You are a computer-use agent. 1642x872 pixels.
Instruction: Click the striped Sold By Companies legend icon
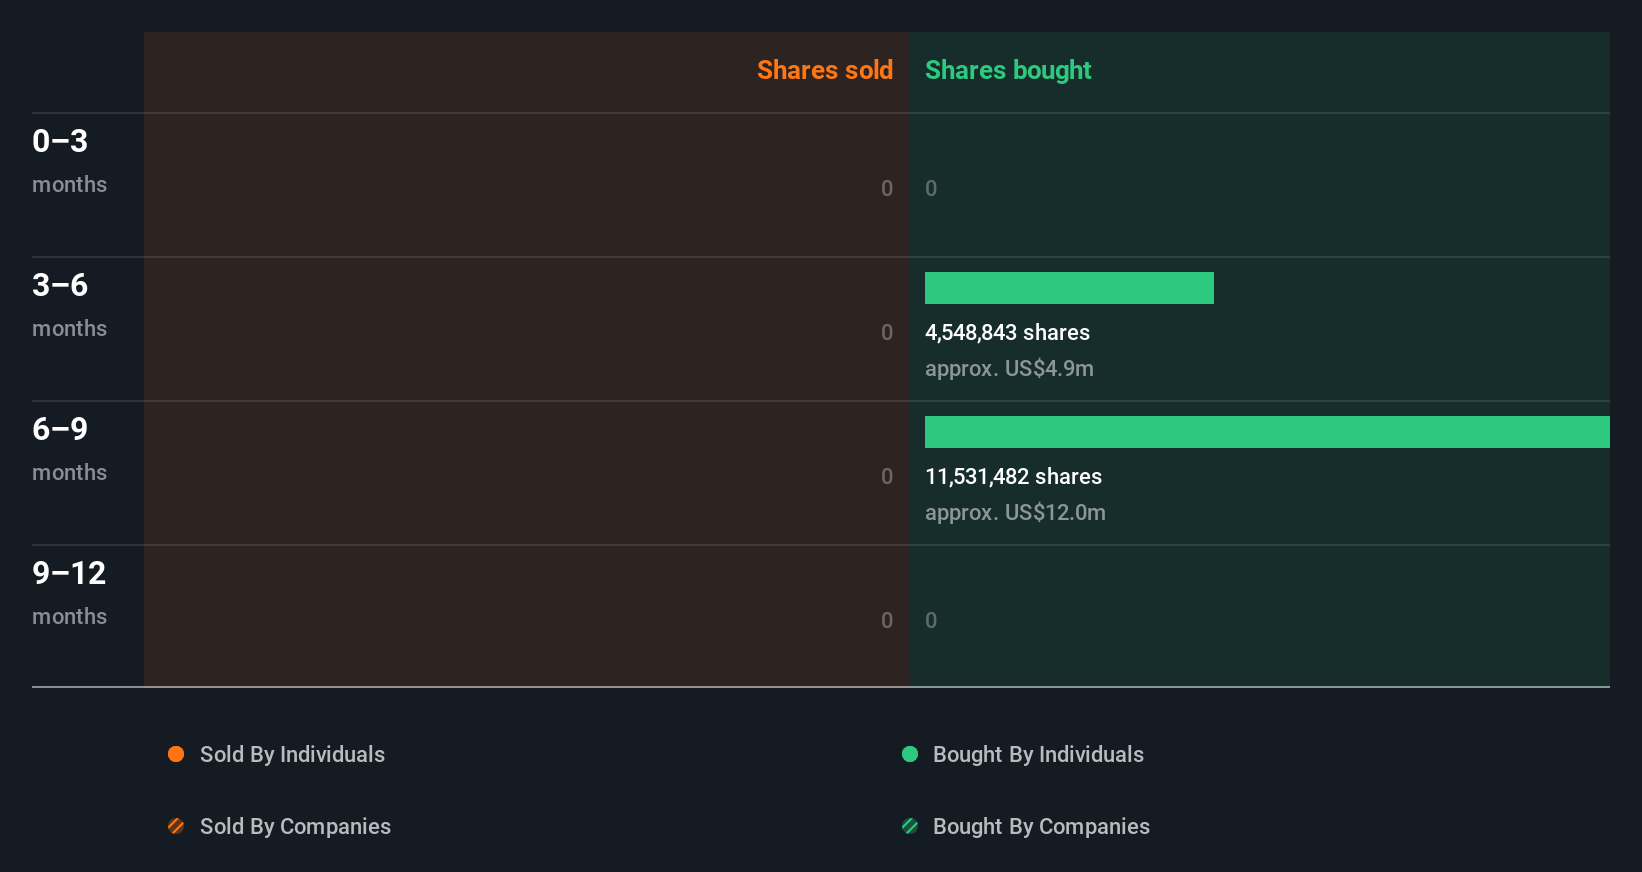[176, 826]
